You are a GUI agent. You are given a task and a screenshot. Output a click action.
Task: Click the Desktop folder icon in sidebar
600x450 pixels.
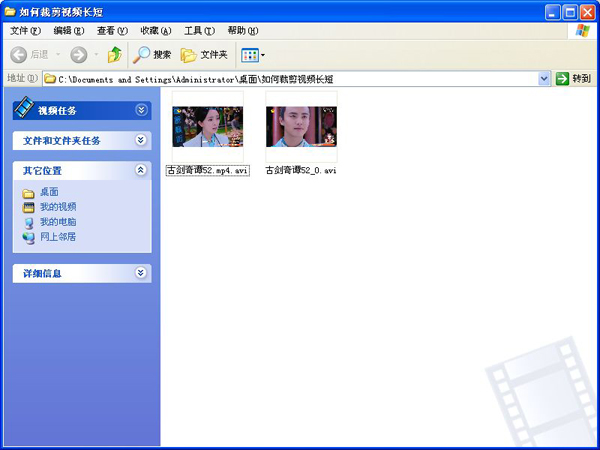click(28, 193)
